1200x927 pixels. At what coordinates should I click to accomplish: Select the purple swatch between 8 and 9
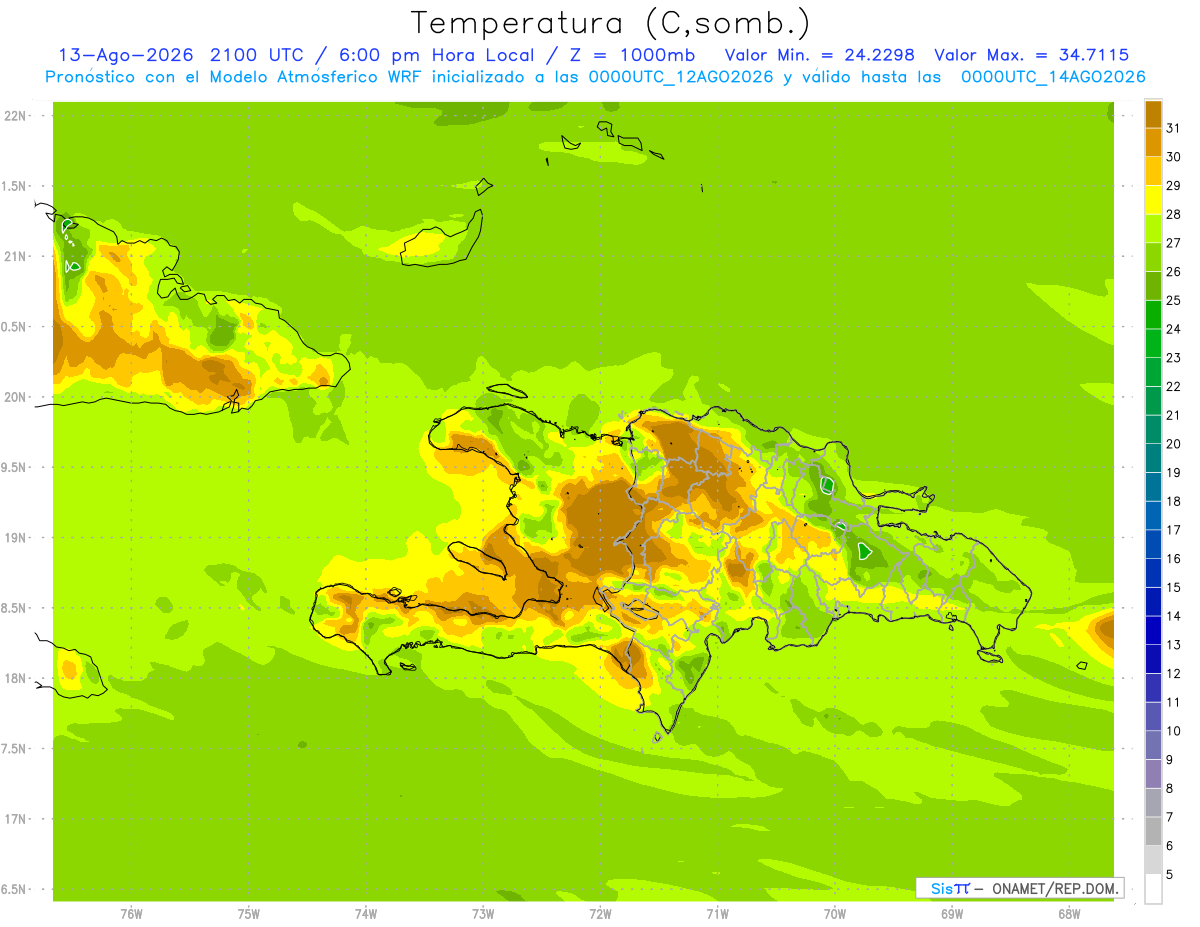pos(1153,774)
